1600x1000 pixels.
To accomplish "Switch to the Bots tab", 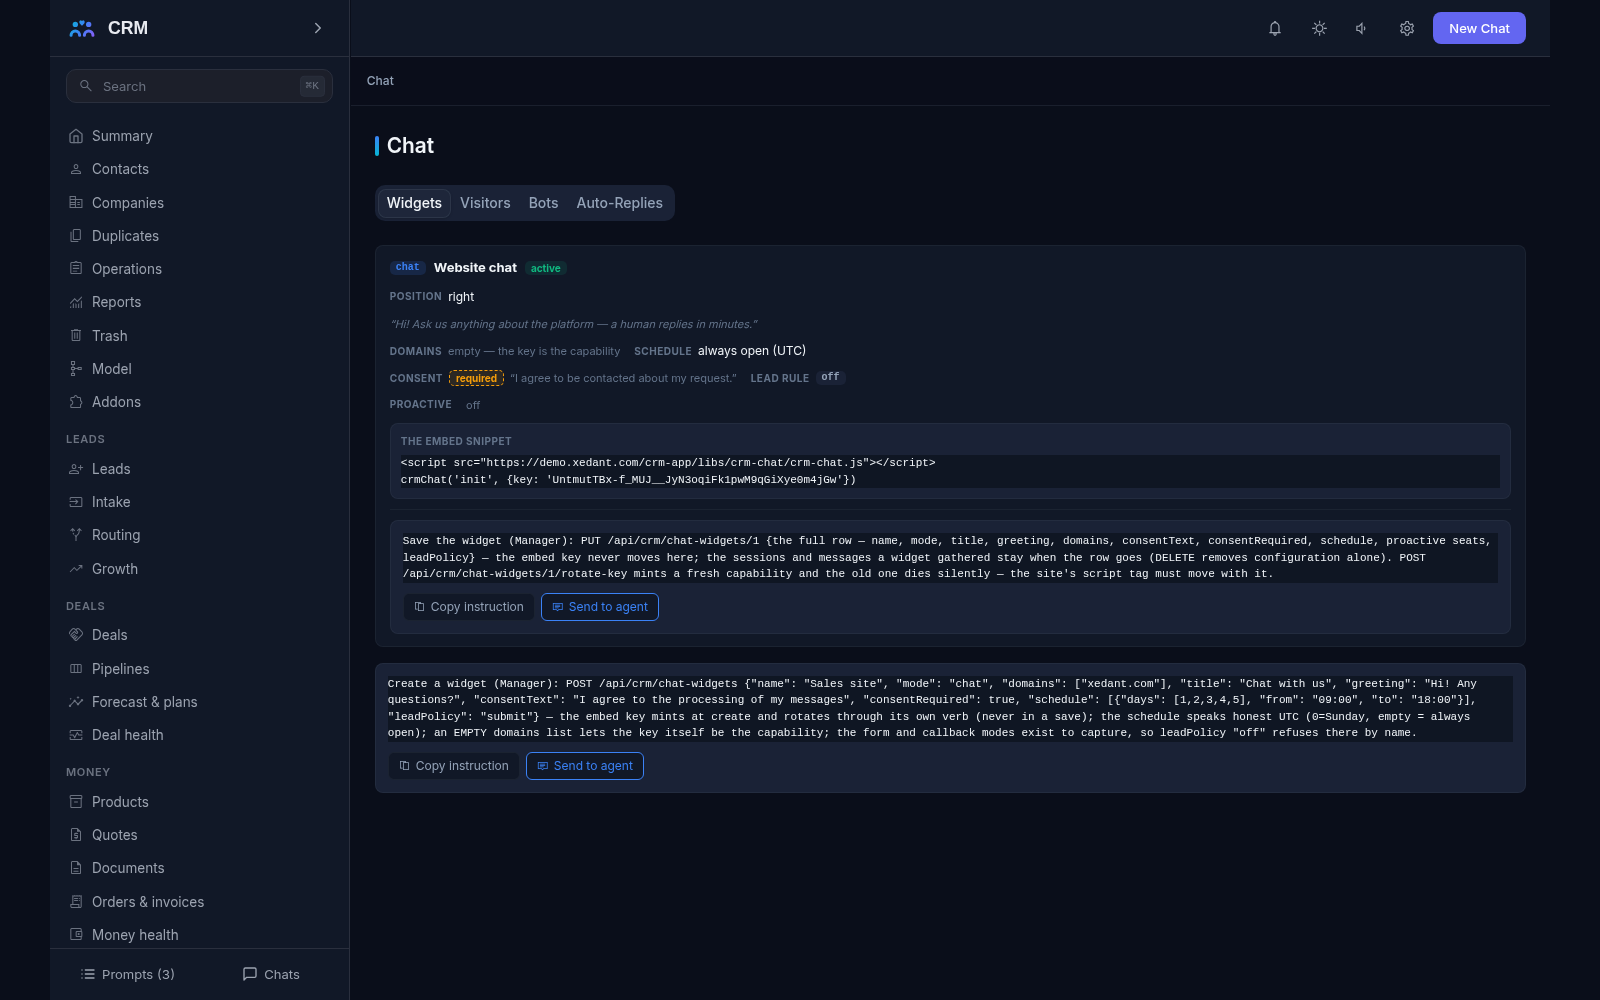I will tap(543, 203).
